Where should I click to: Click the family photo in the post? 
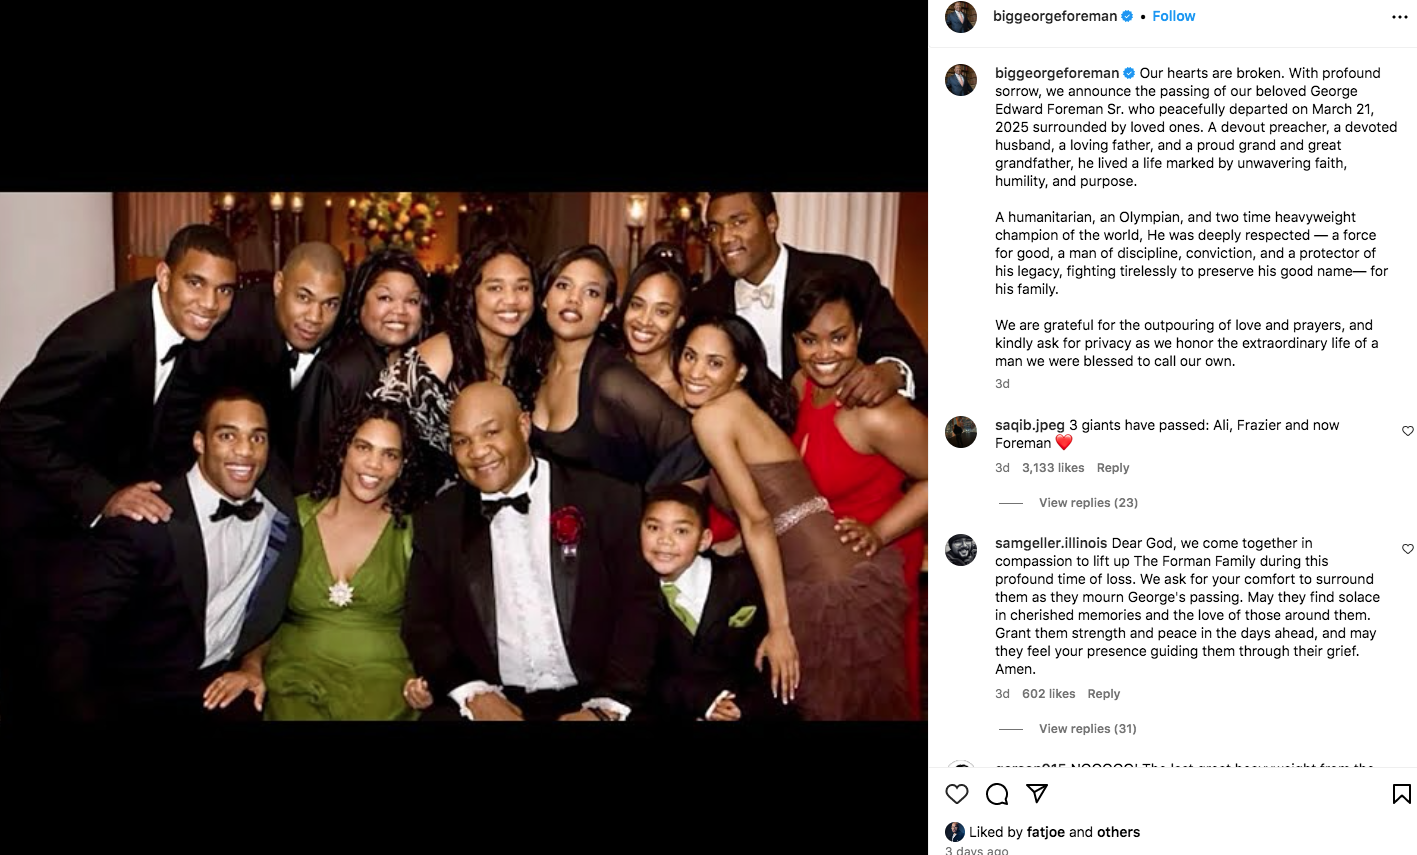pyautogui.click(x=464, y=456)
